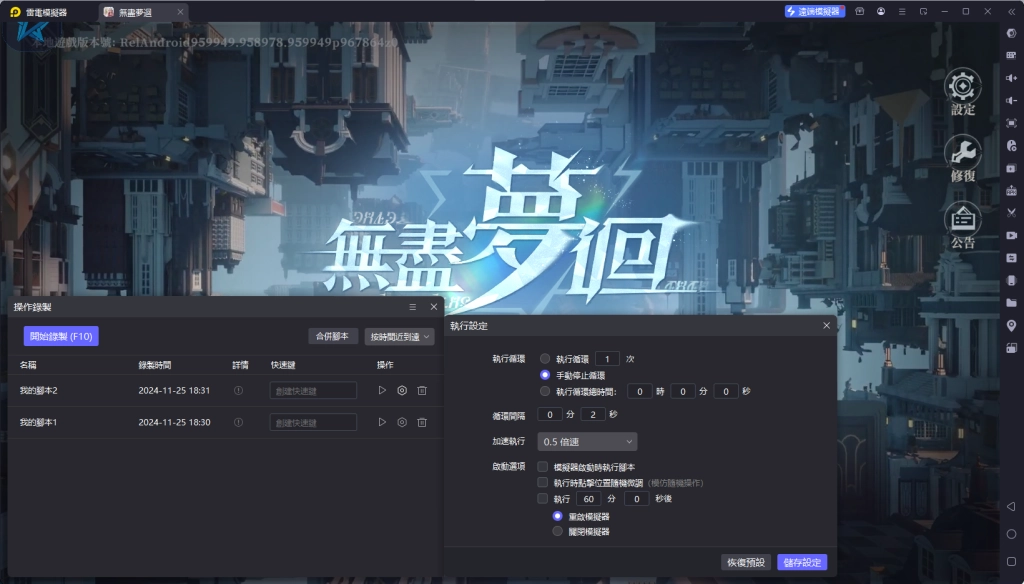Open emulator settings hexagon icon in sidebar
Image resolution: width=1024 pixels, height=584 pixels.
[x=1012, y=33]
